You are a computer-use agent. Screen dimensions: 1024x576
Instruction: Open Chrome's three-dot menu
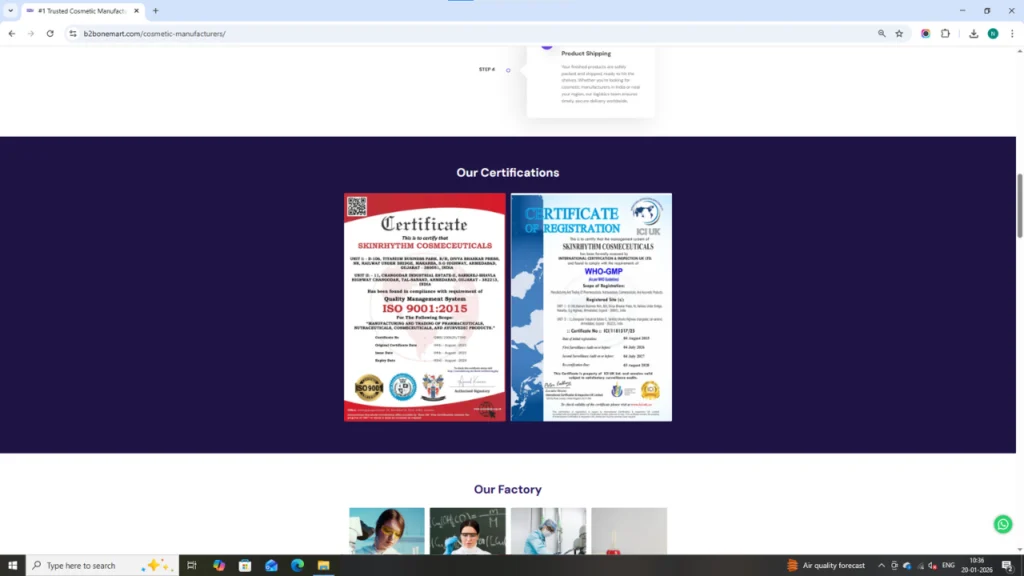1013,33
